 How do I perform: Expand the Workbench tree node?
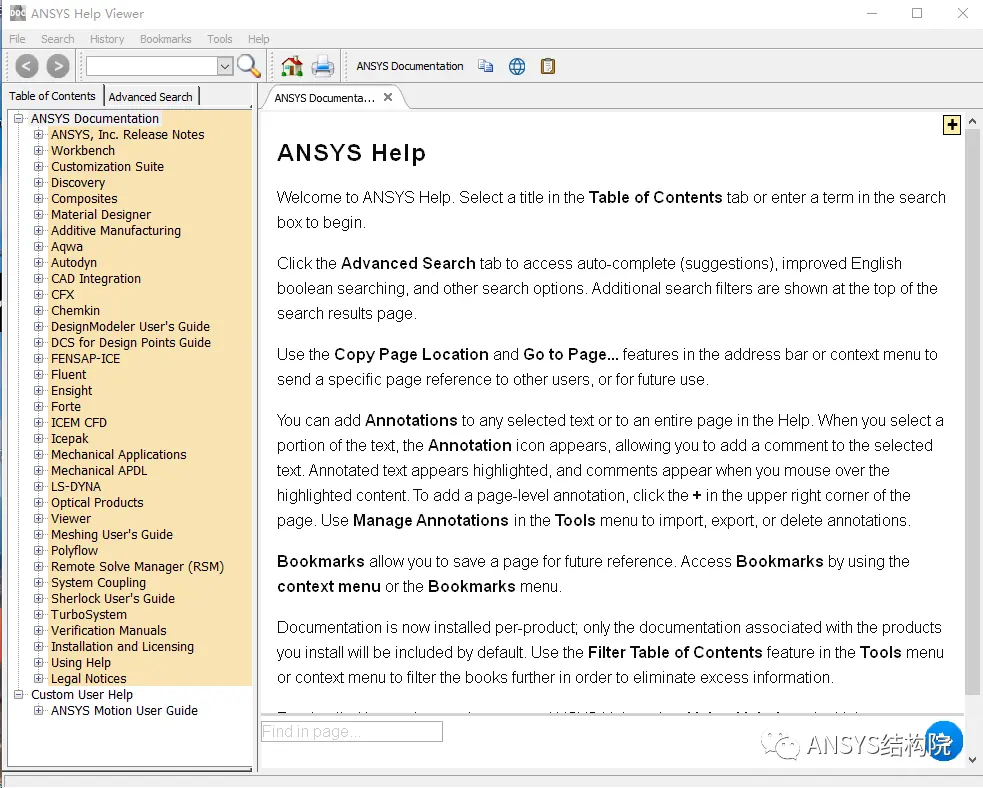tap(38, 150)
